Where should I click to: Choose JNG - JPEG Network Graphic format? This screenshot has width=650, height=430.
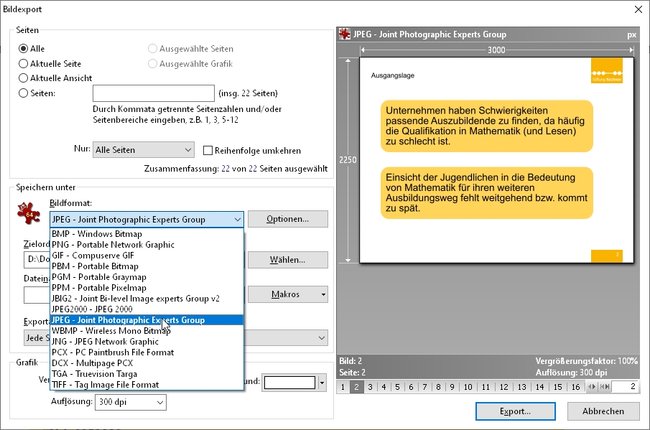point(146,342)
